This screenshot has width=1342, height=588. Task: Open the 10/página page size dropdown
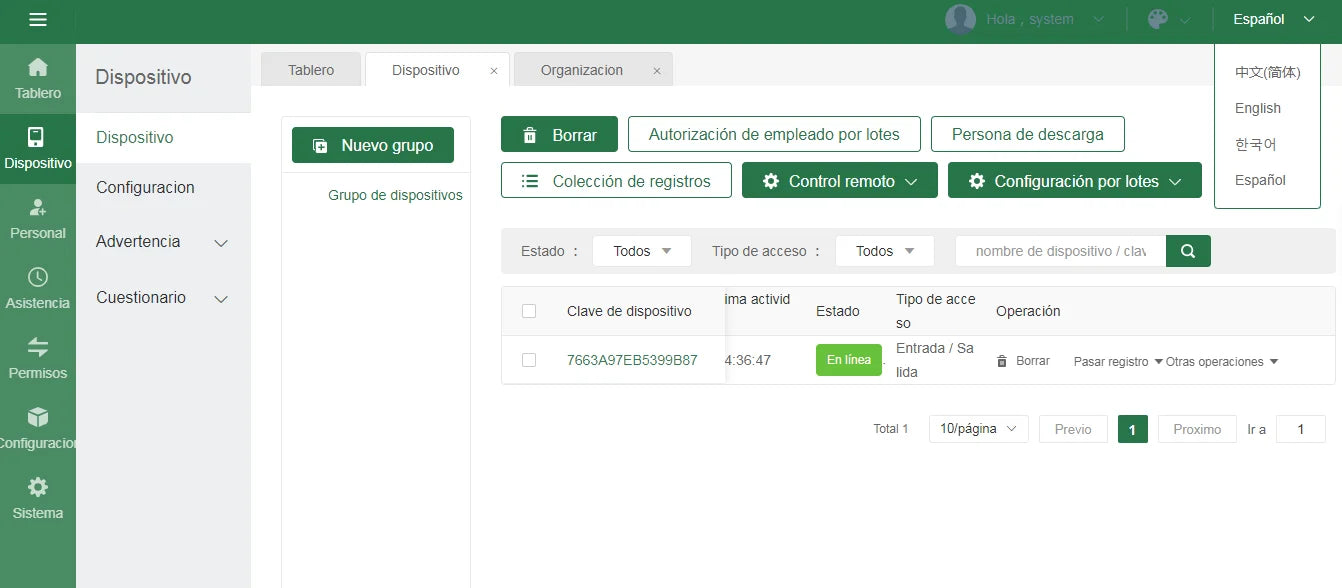tap(977, 428)
